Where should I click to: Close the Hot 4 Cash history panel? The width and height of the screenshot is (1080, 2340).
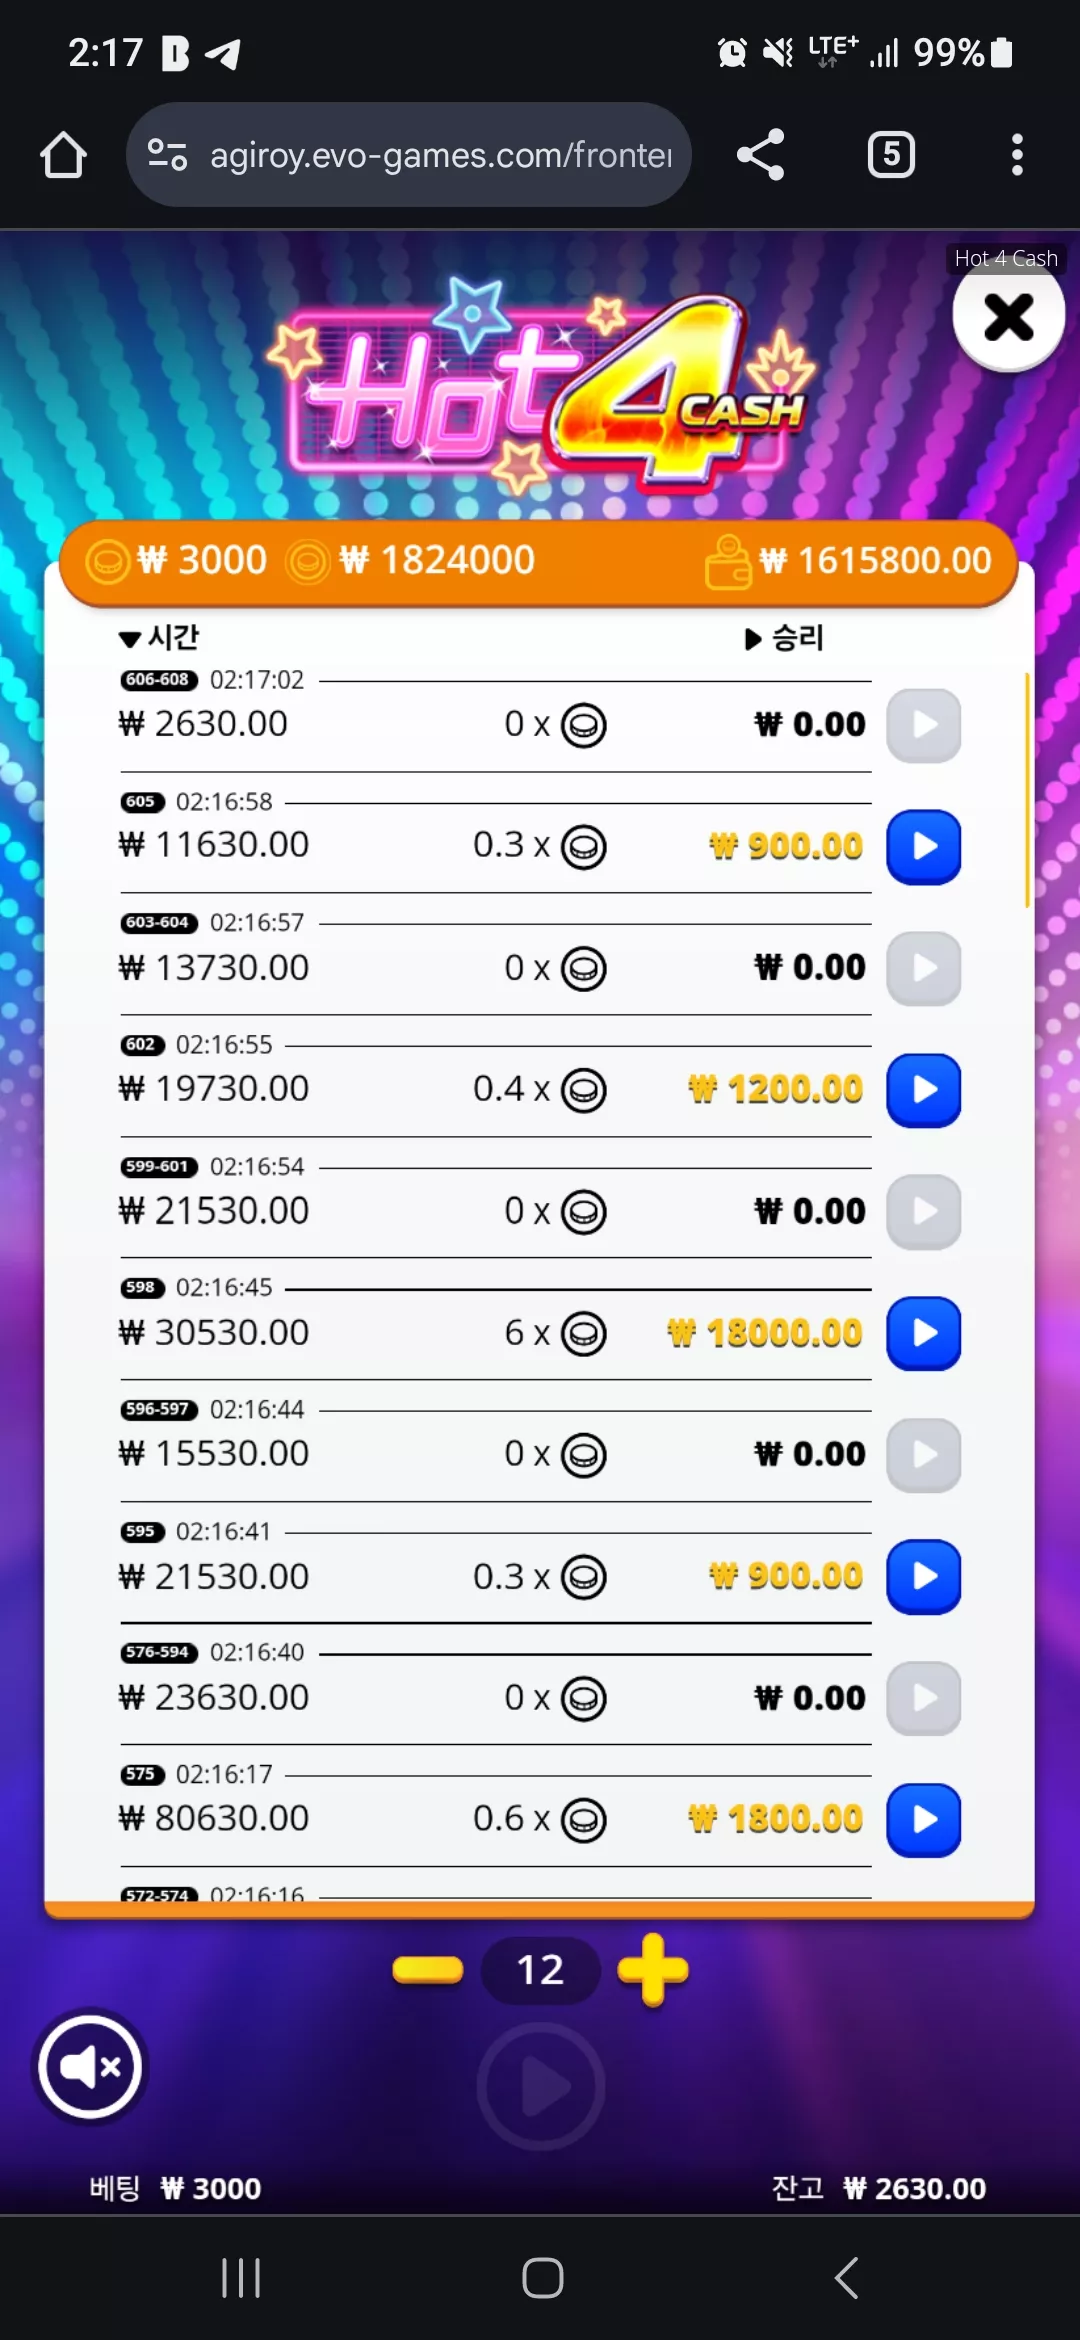coord(1008,317)
